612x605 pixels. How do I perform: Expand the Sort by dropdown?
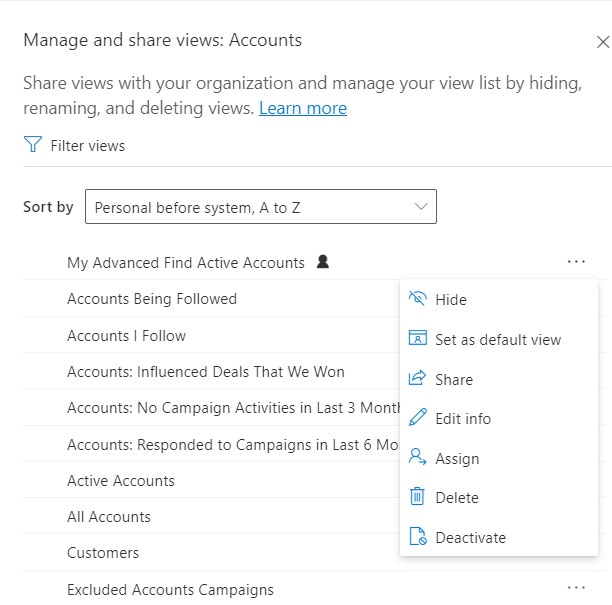tap(261, 207)
